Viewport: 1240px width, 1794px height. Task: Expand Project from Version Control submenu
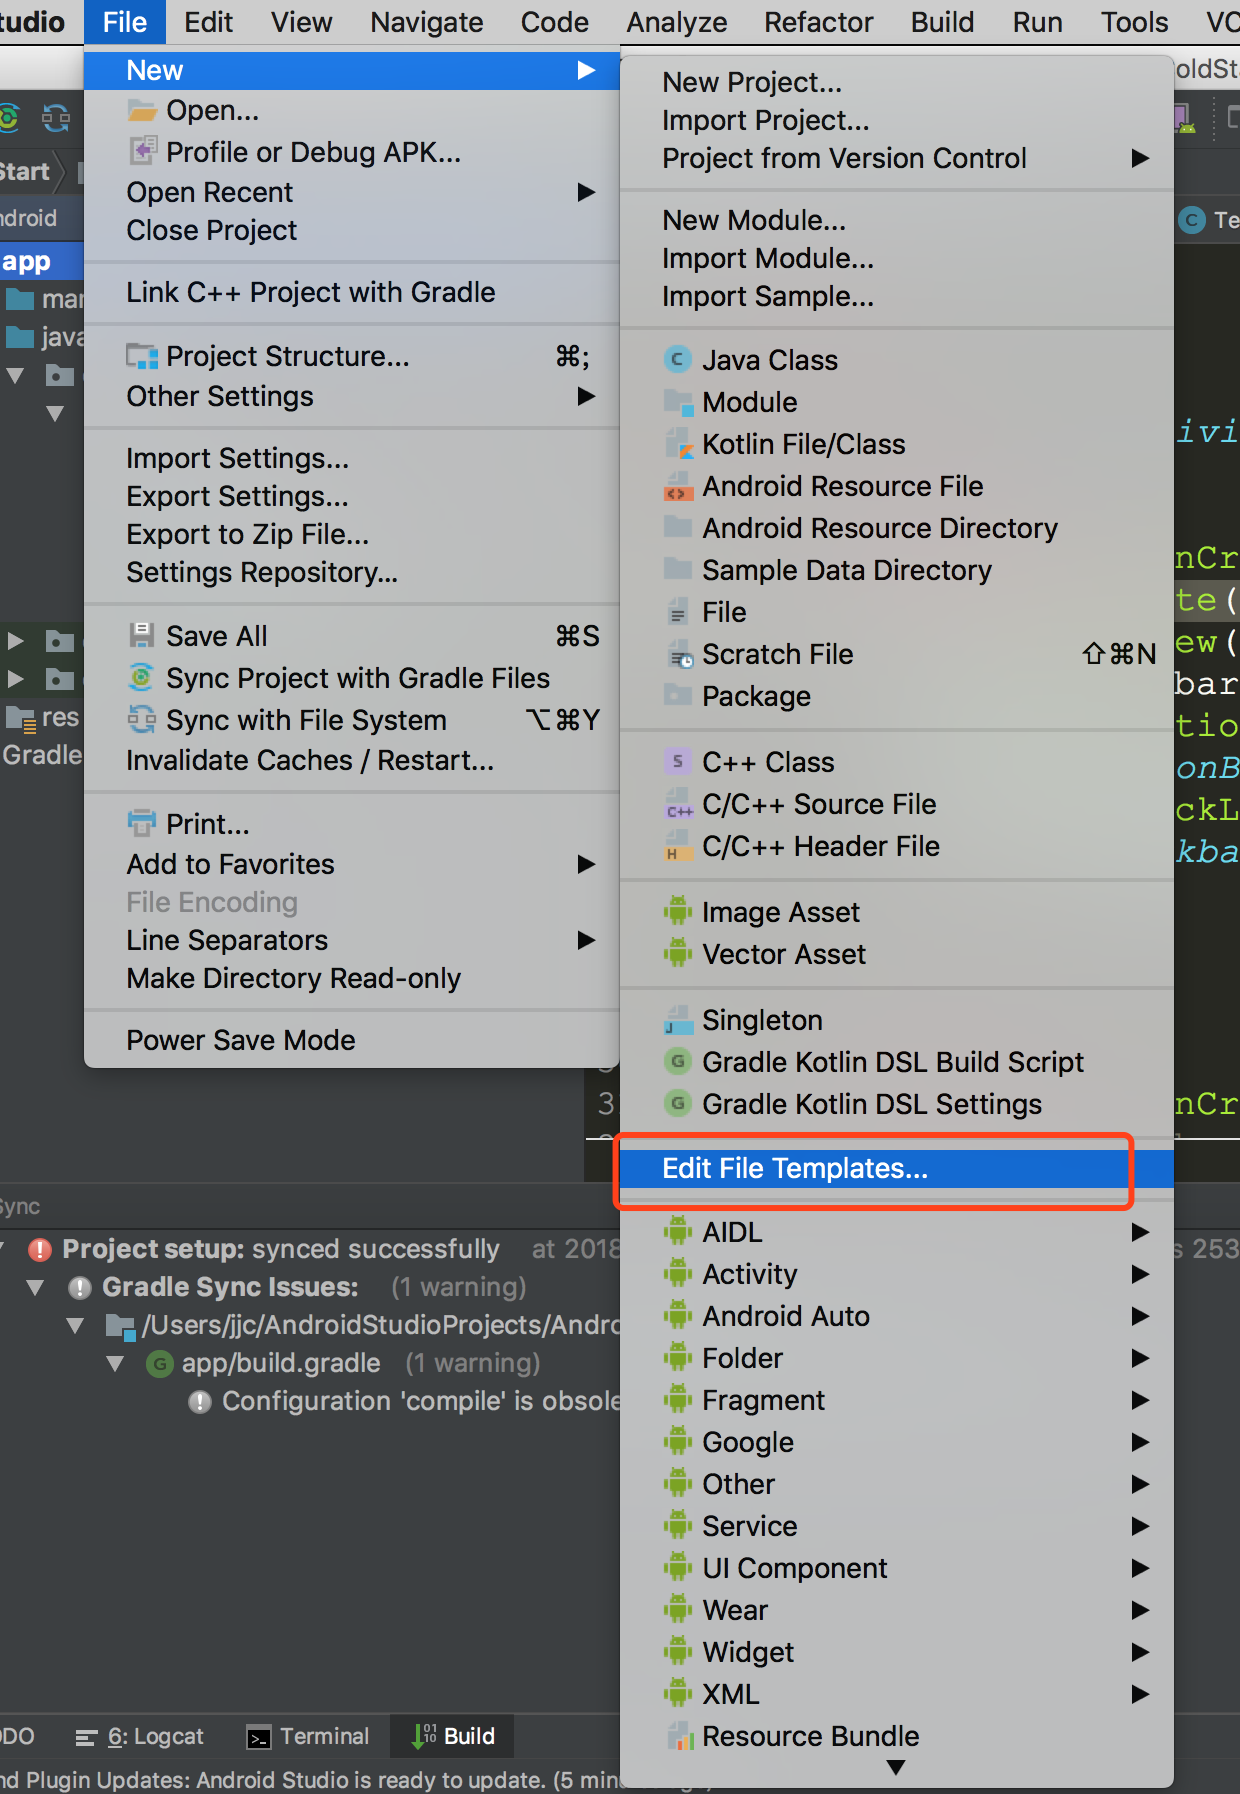[1140, 158]
